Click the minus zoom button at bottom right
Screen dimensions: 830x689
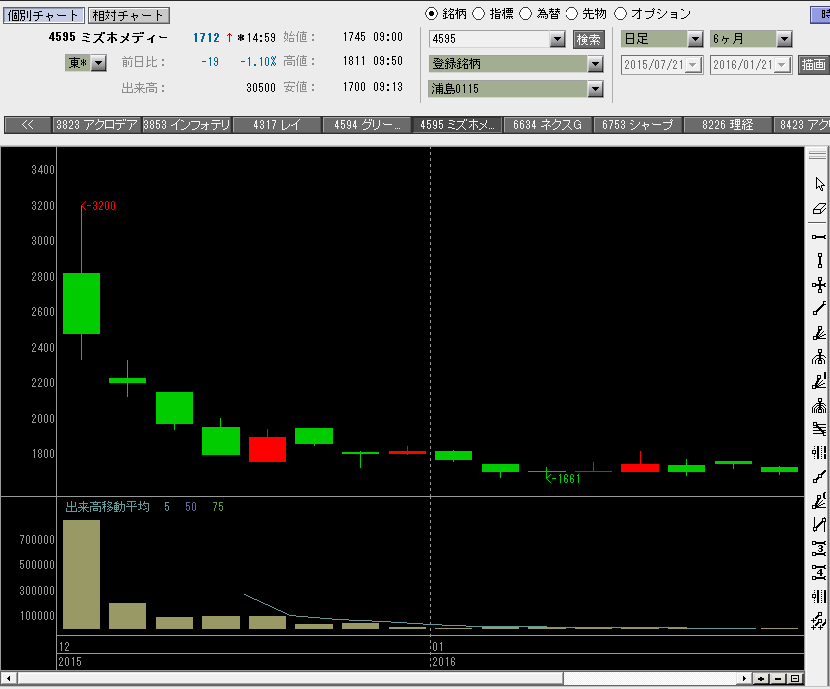coord(778,678)
